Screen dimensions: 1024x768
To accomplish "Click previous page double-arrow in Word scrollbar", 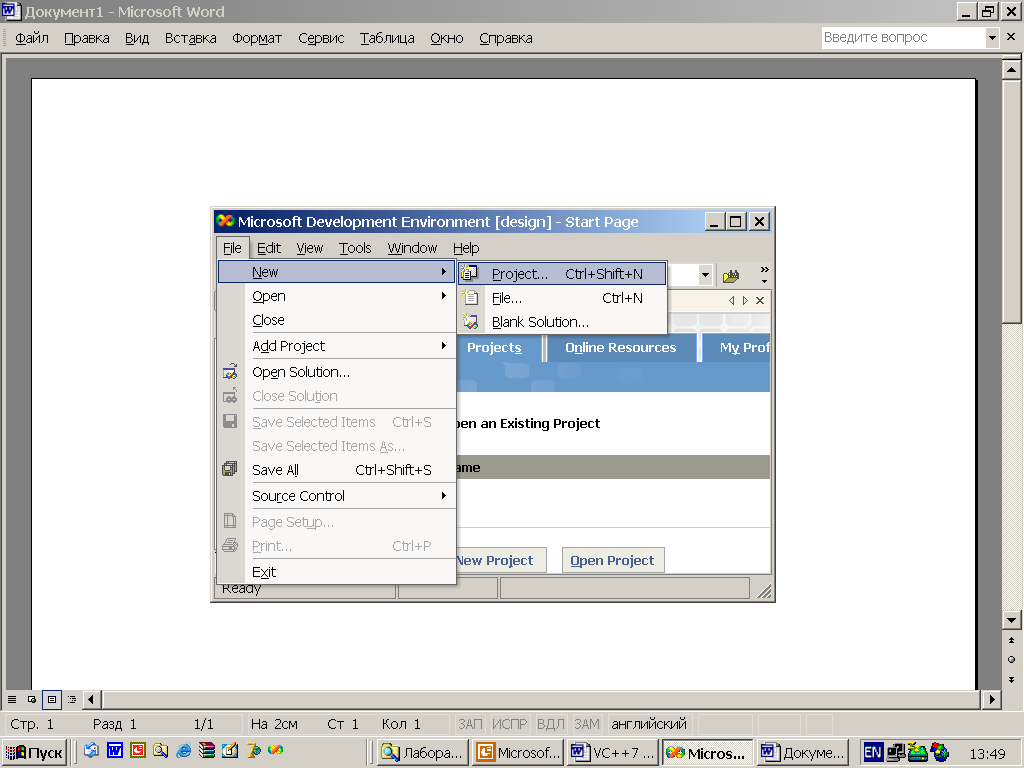I will [x=1011, y=641].
